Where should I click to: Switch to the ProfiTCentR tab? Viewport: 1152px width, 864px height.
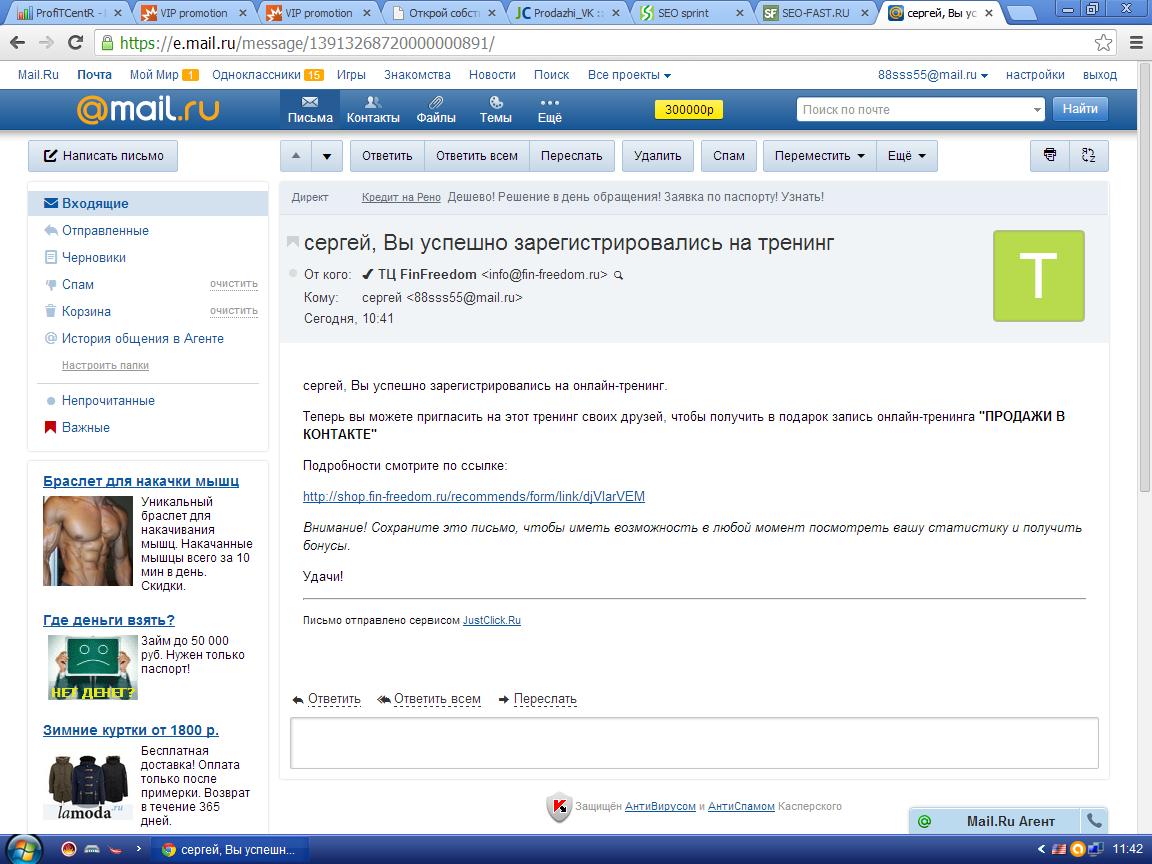click(70, 12)
